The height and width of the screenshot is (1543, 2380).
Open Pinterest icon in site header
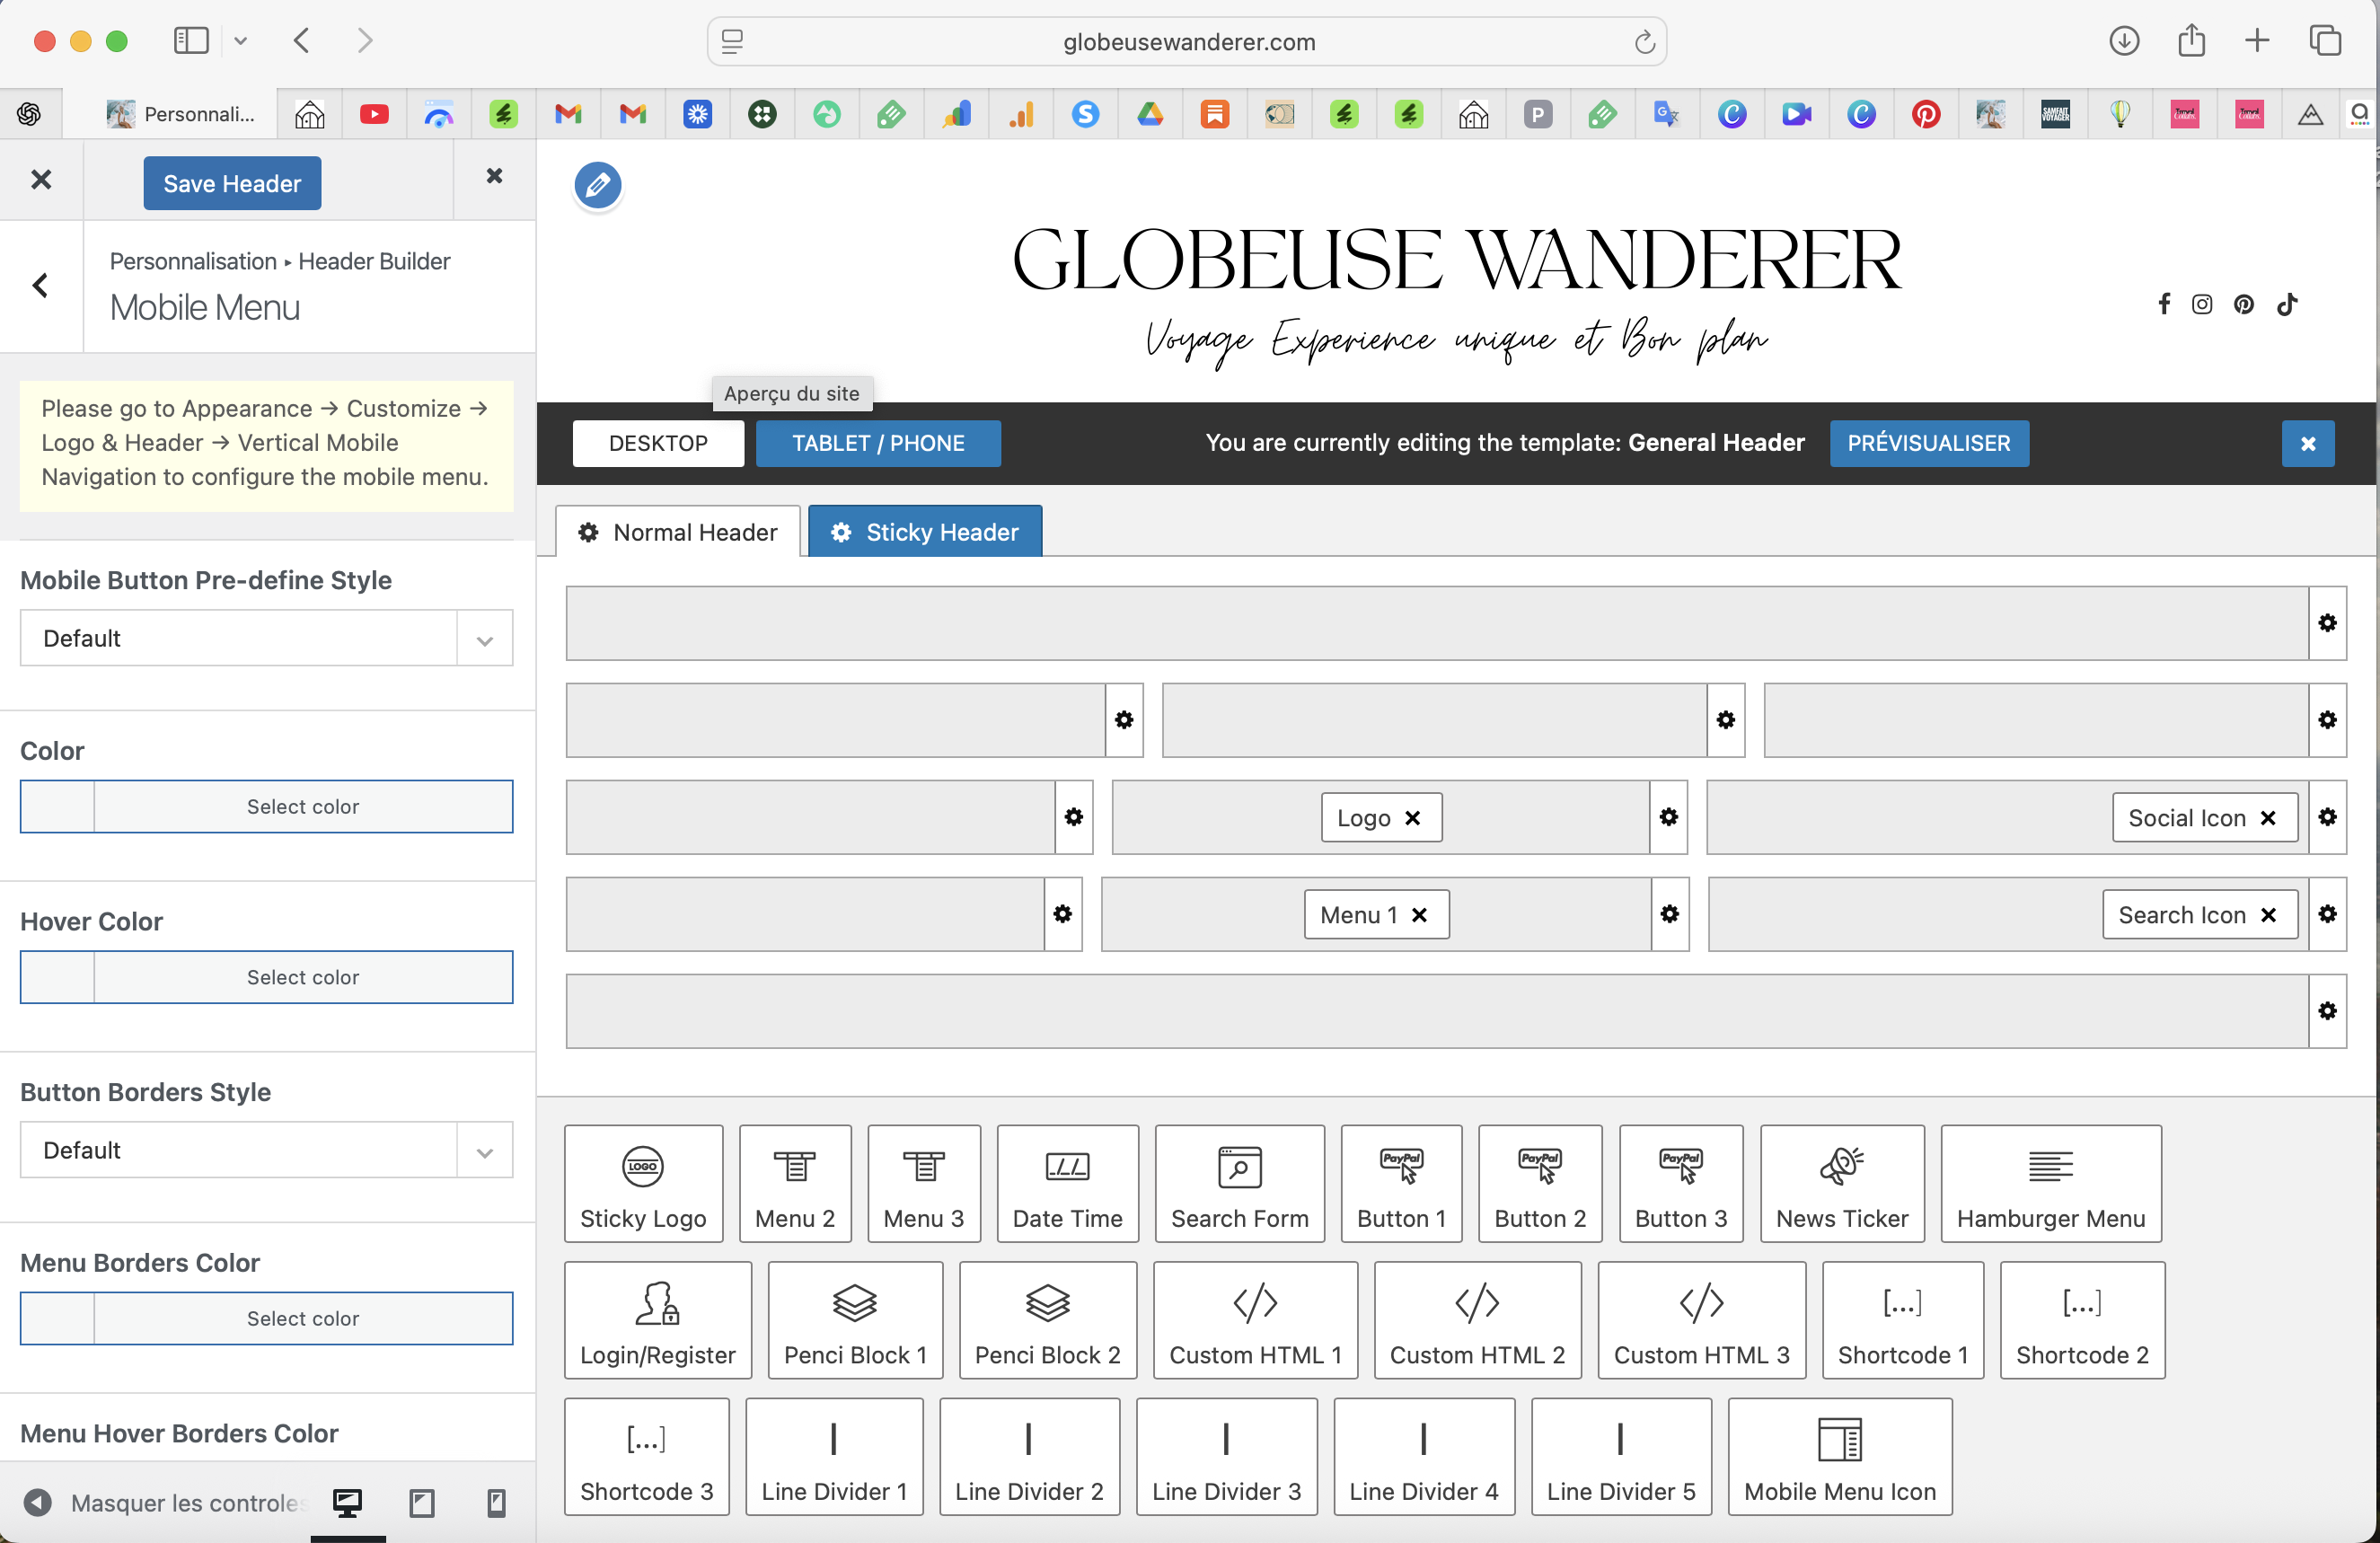point(2243,304)
